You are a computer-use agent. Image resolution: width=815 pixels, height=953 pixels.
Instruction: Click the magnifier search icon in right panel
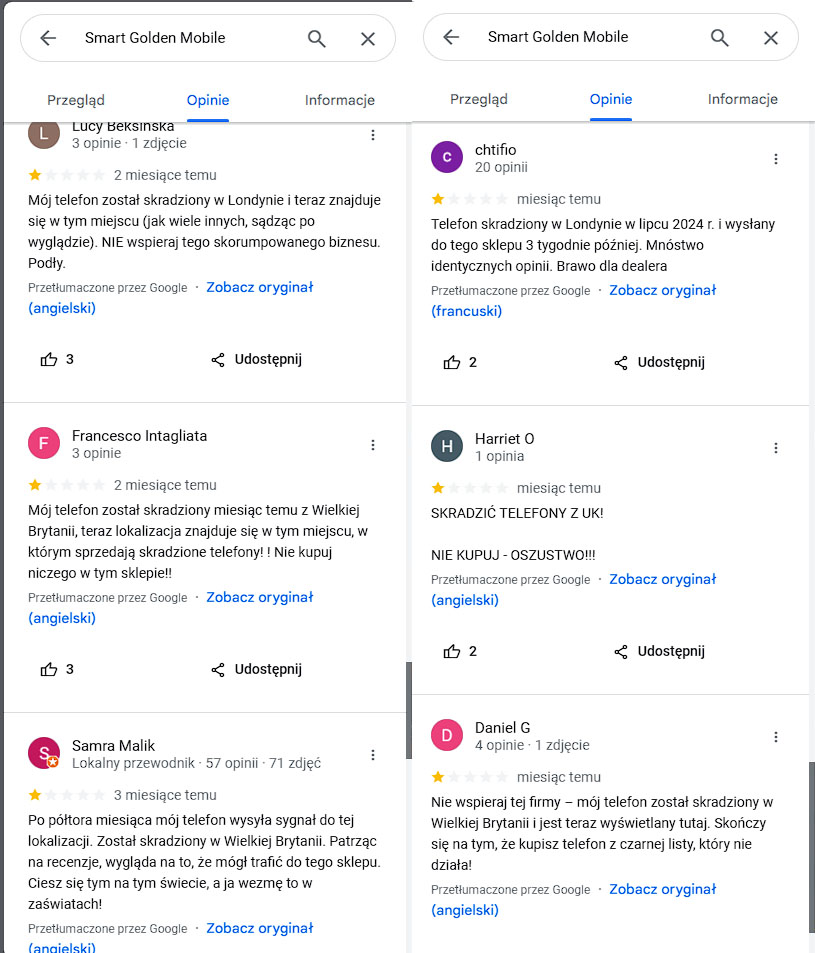pyautogui.click(x=720, y=38)
